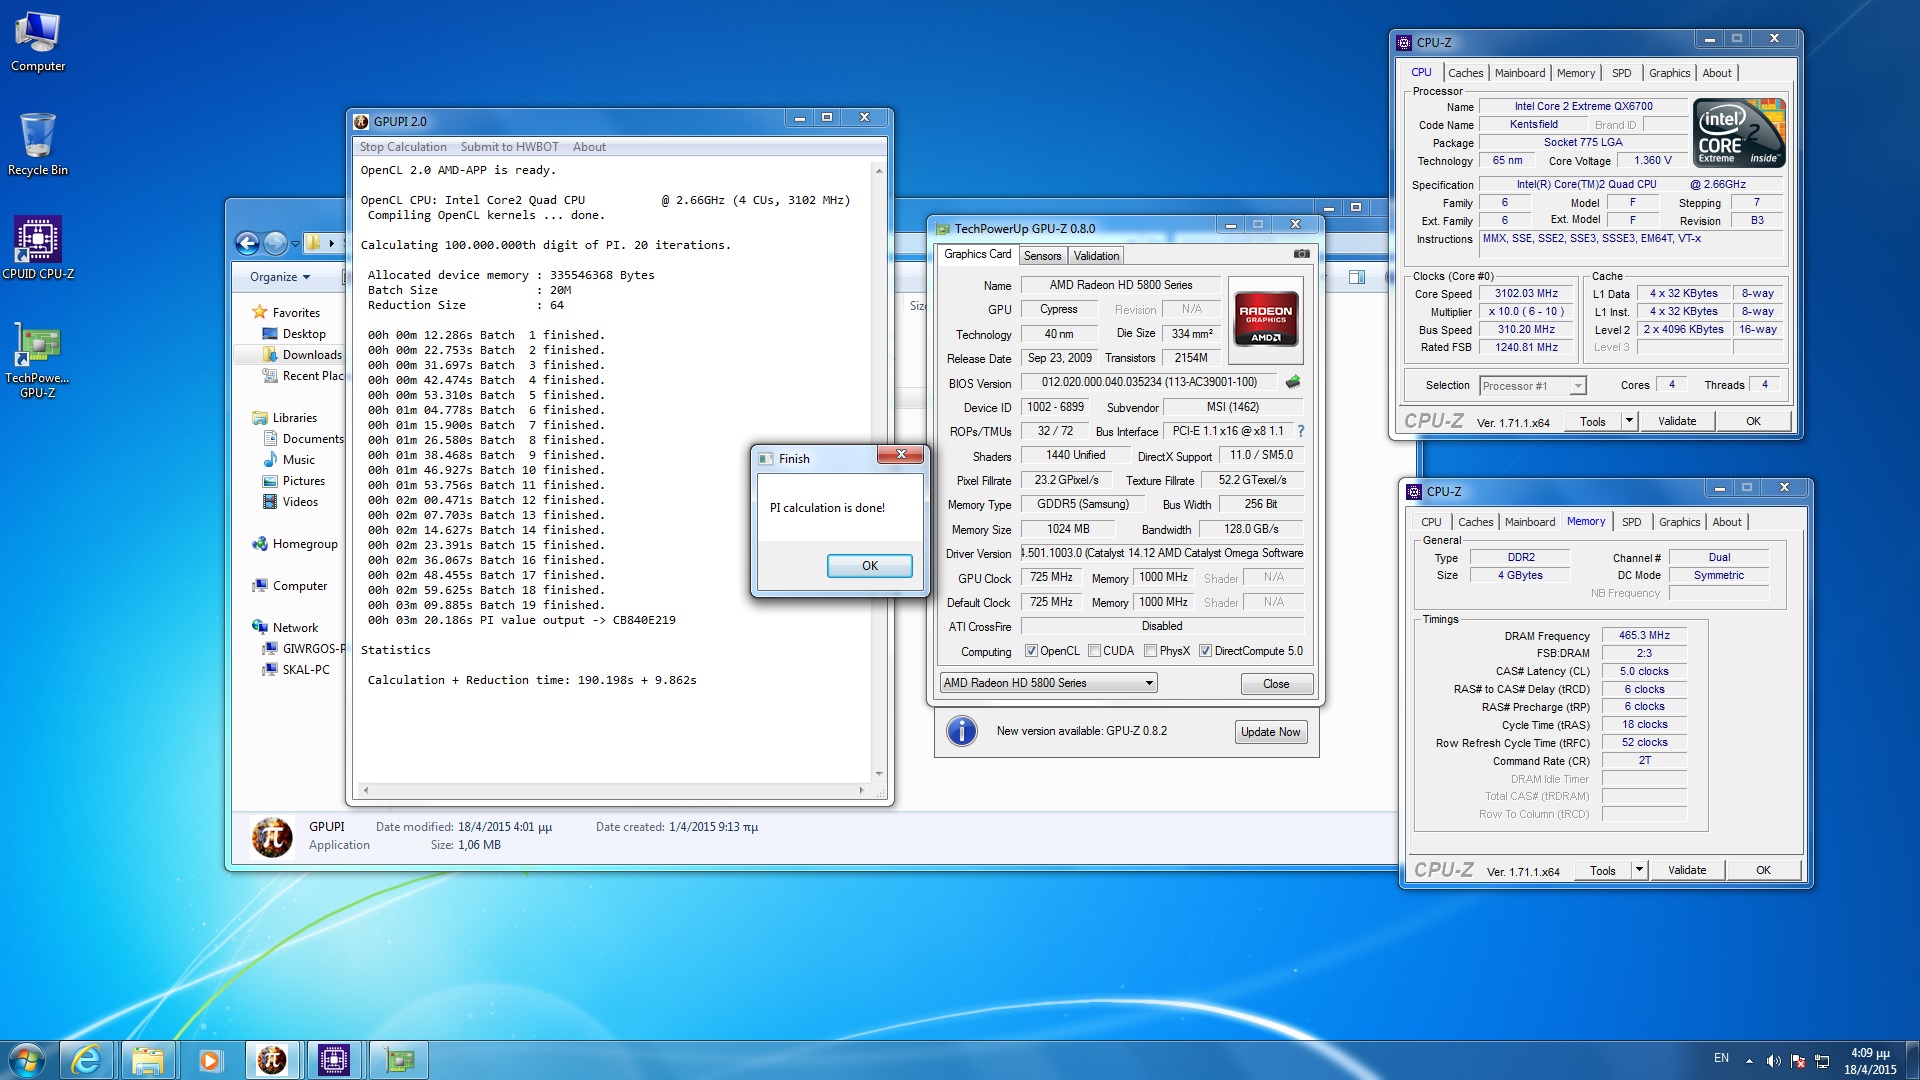Click the network tray icon
1920x1080 pixels.
1821,1061
